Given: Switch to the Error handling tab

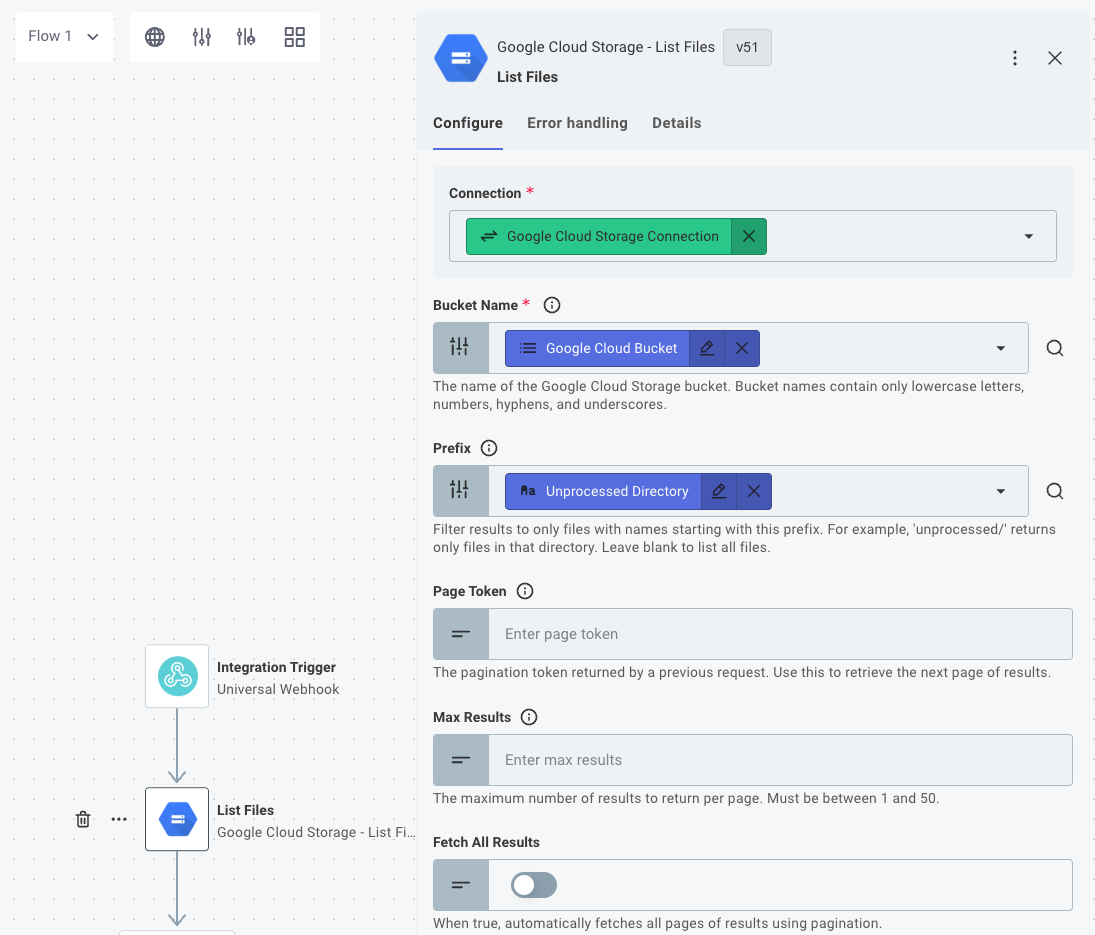Looking at the screenshot, I should click(x=577, y=123).
